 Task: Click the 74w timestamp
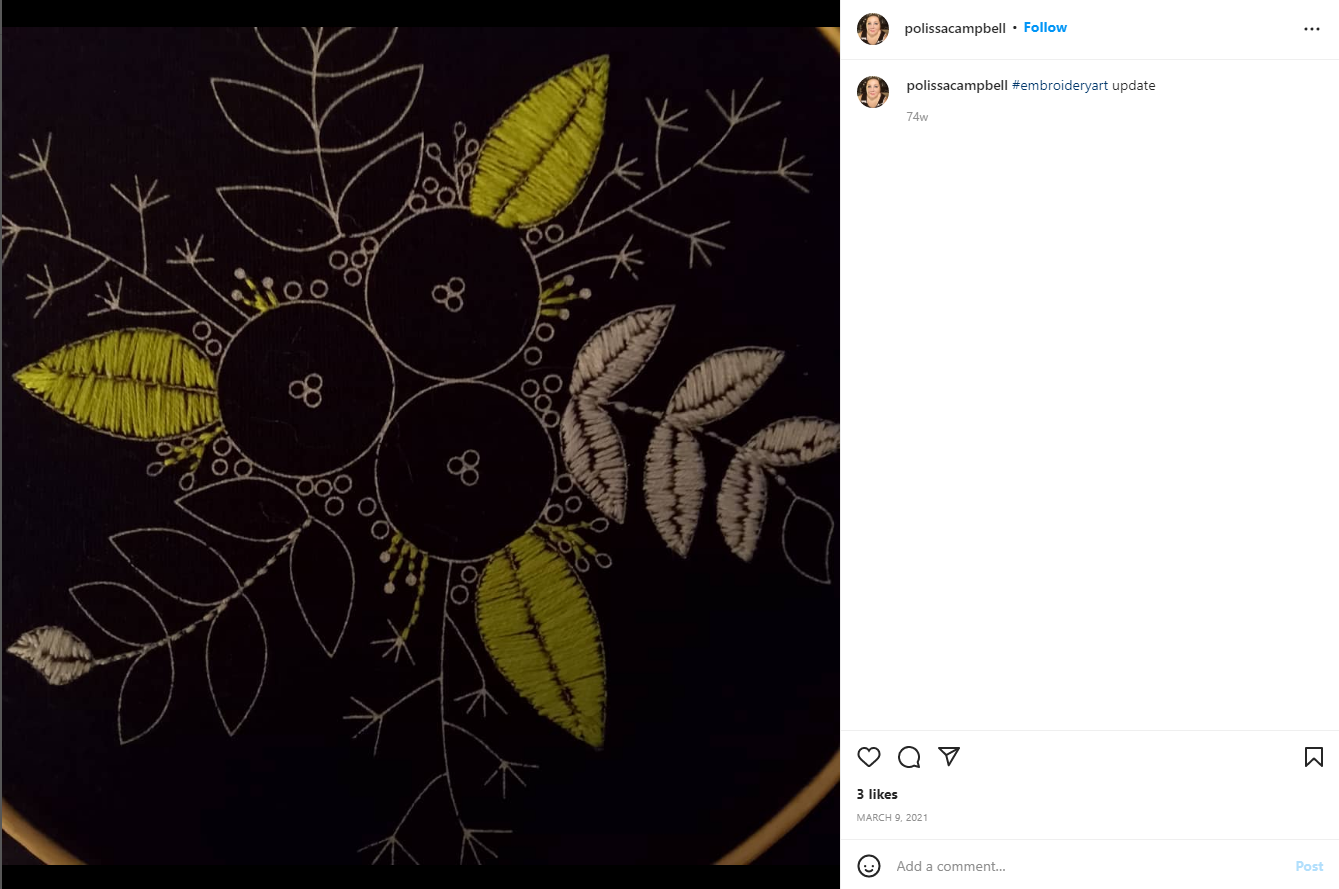coord(917,117)
